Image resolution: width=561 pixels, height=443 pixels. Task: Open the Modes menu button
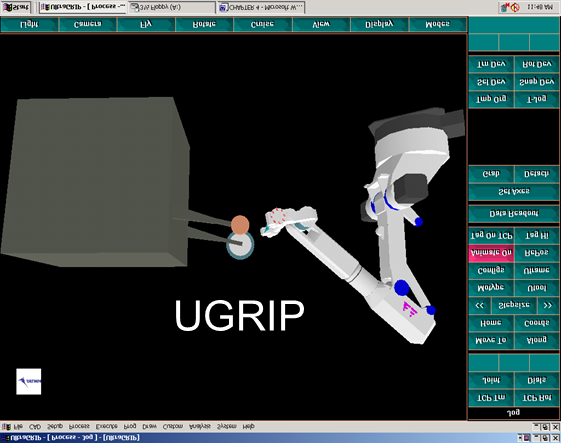[438, 24]
